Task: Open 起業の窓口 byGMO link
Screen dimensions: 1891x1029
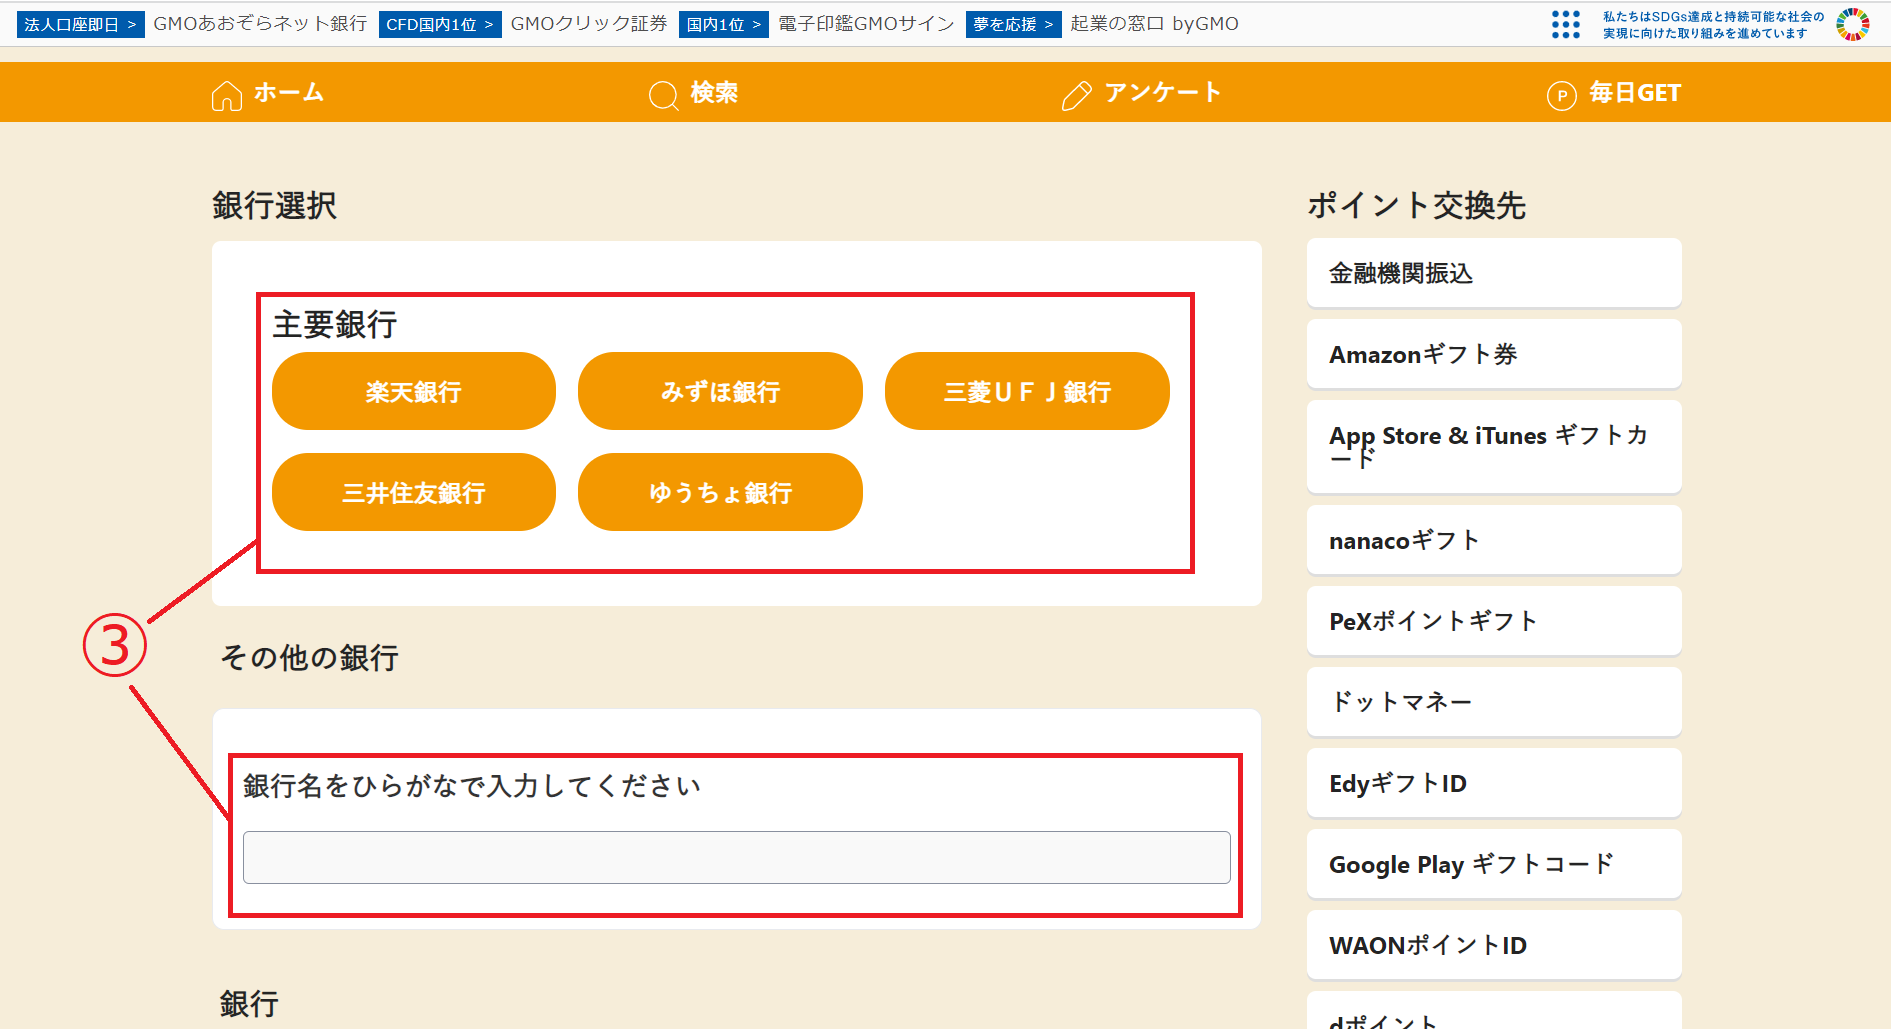Action: tap(1154, 24)
